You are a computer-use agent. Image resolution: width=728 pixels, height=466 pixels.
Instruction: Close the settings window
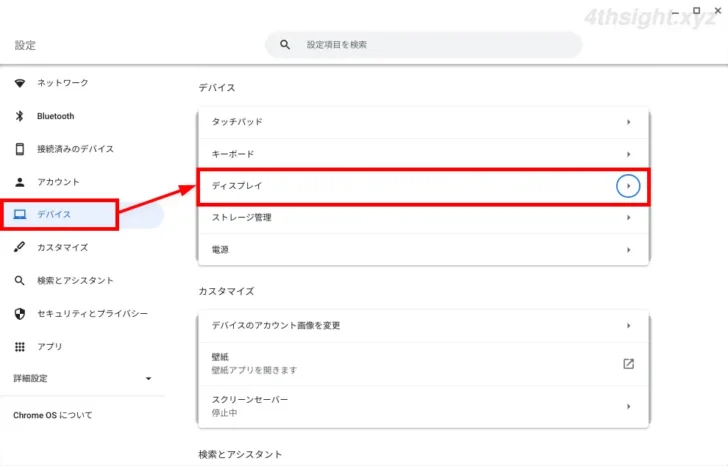[x=718, y=10]
